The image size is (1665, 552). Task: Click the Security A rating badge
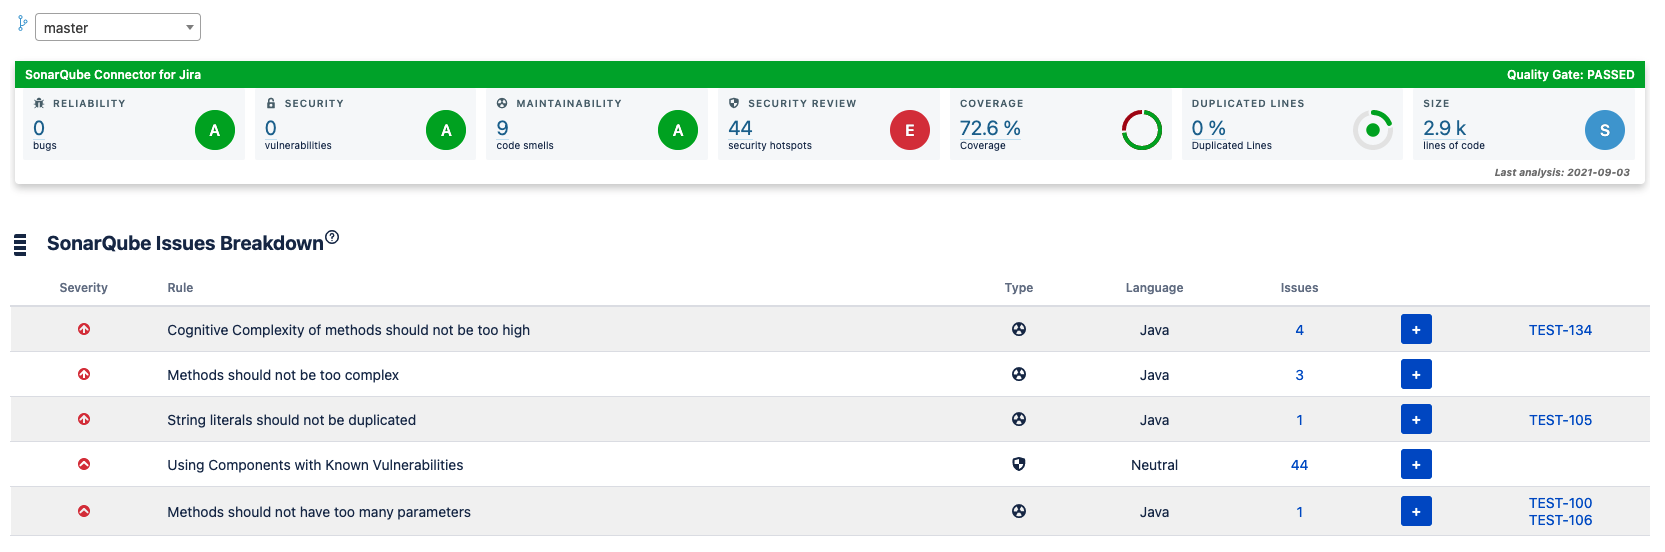click(446, 130)
